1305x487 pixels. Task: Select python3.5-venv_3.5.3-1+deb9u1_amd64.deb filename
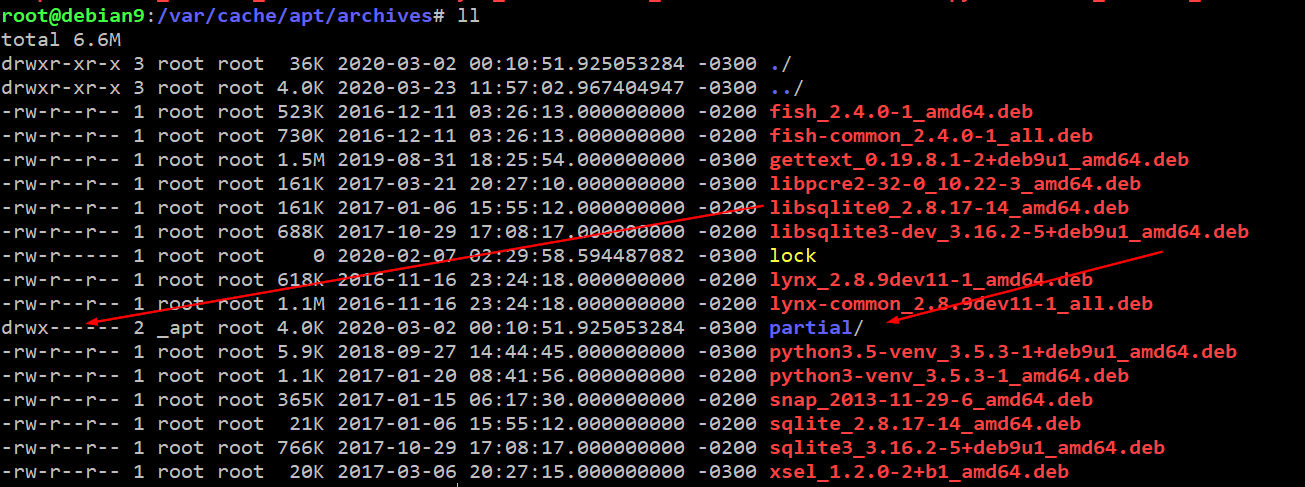pyautogui.click(x=1003, y=352)
